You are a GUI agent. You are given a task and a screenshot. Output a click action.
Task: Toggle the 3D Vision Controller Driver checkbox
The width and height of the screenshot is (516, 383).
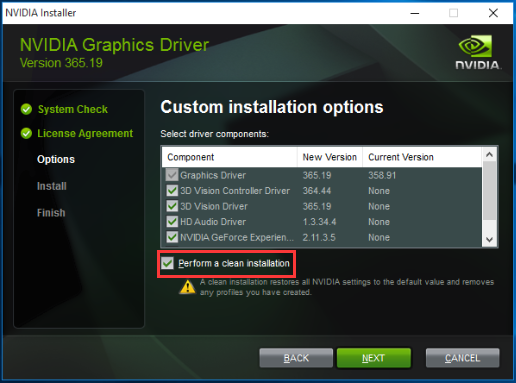[172, 191]
